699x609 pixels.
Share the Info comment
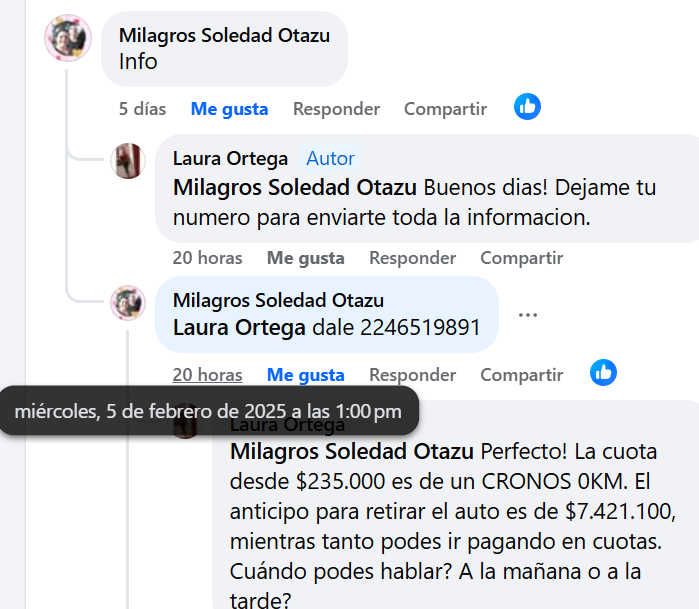[x=445, y=109]
